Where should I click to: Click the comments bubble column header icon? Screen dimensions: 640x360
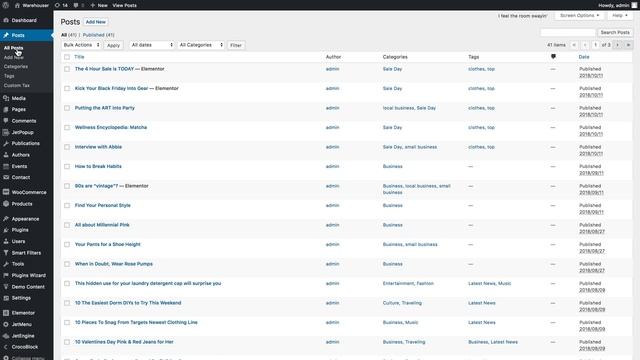point(553,57)
